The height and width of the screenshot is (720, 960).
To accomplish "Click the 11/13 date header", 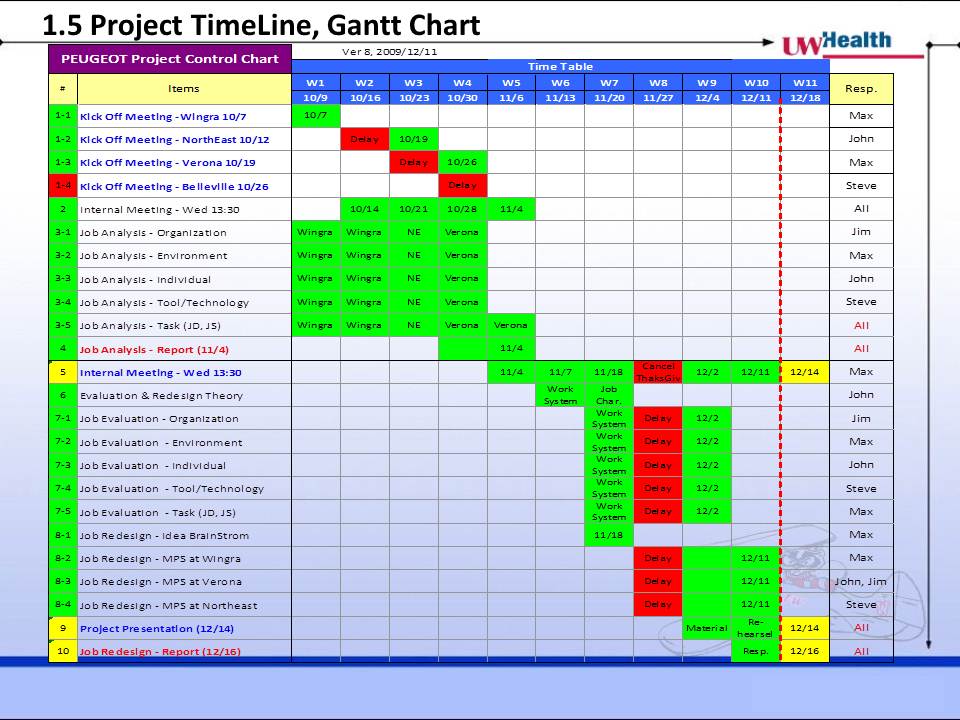I will point(560,97).
